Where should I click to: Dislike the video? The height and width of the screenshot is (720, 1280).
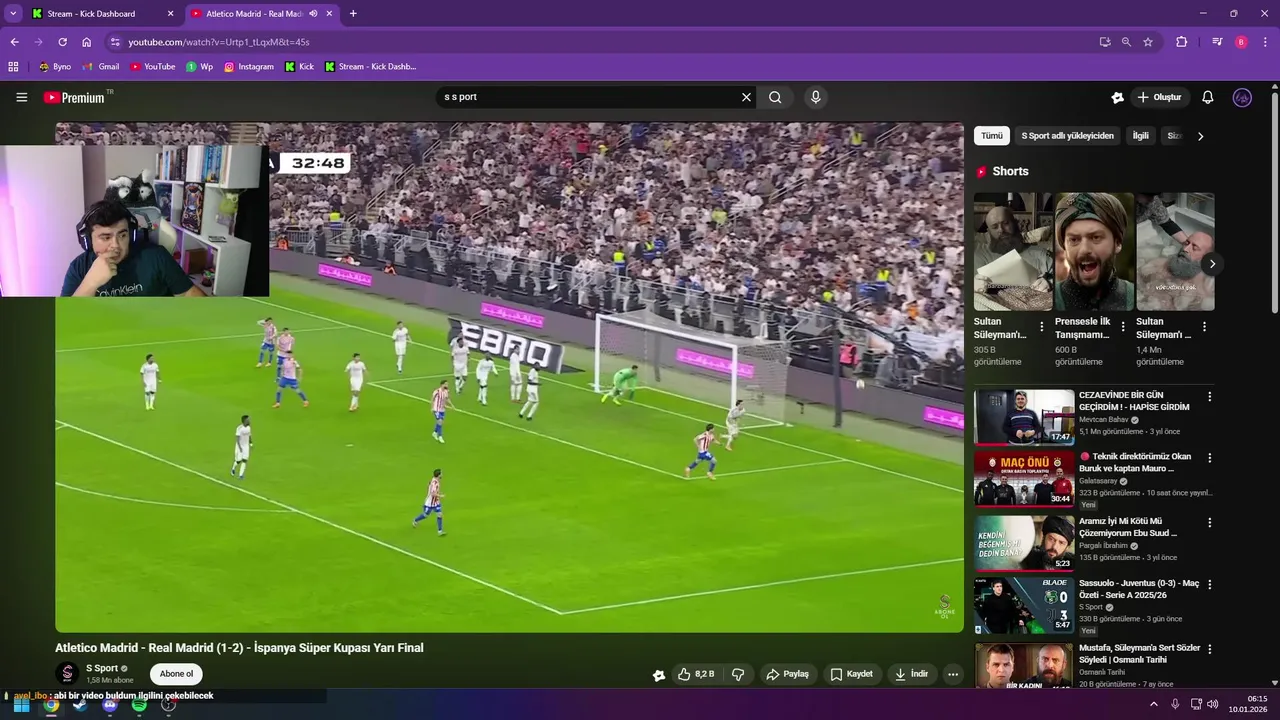pyautogui.click(x=738, y=674)
